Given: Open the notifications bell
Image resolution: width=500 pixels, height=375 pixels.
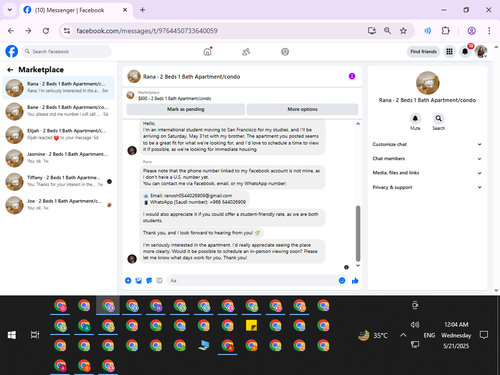Looking at the screenshot, I should [x=465, y=51].
